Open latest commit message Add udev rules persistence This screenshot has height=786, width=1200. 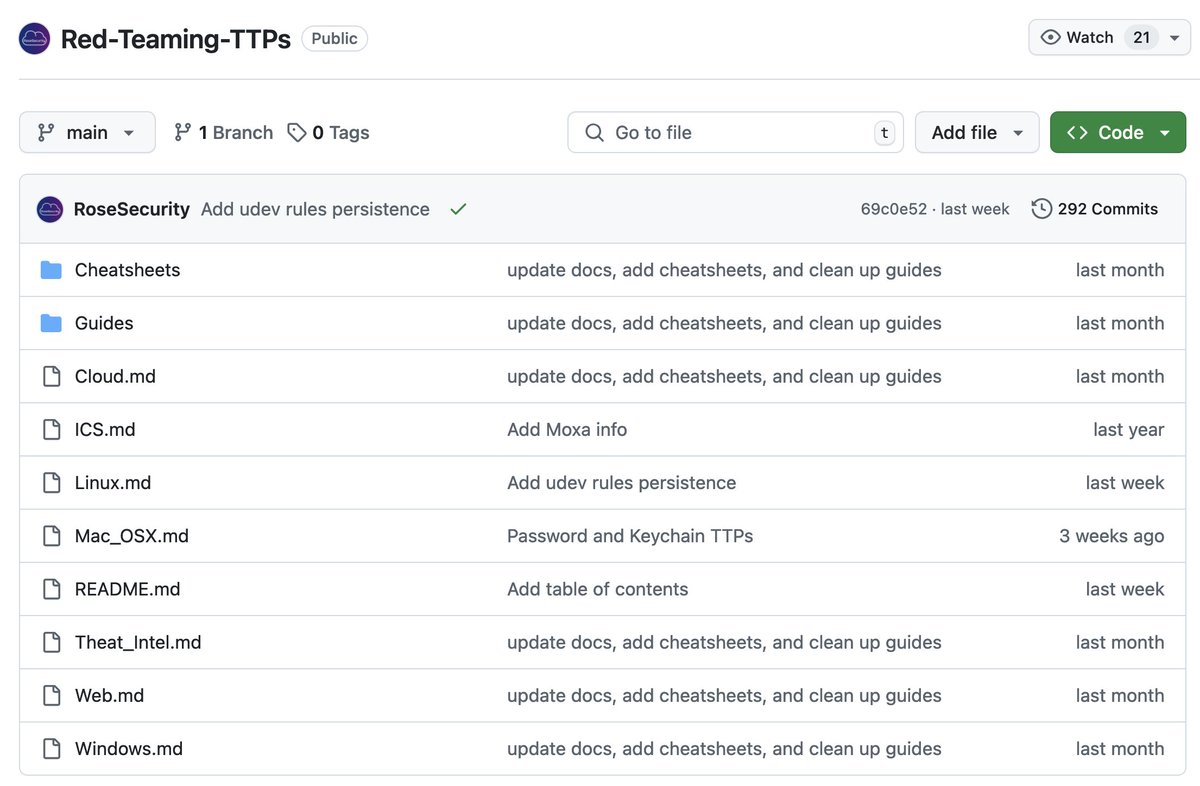coord(315,209)
